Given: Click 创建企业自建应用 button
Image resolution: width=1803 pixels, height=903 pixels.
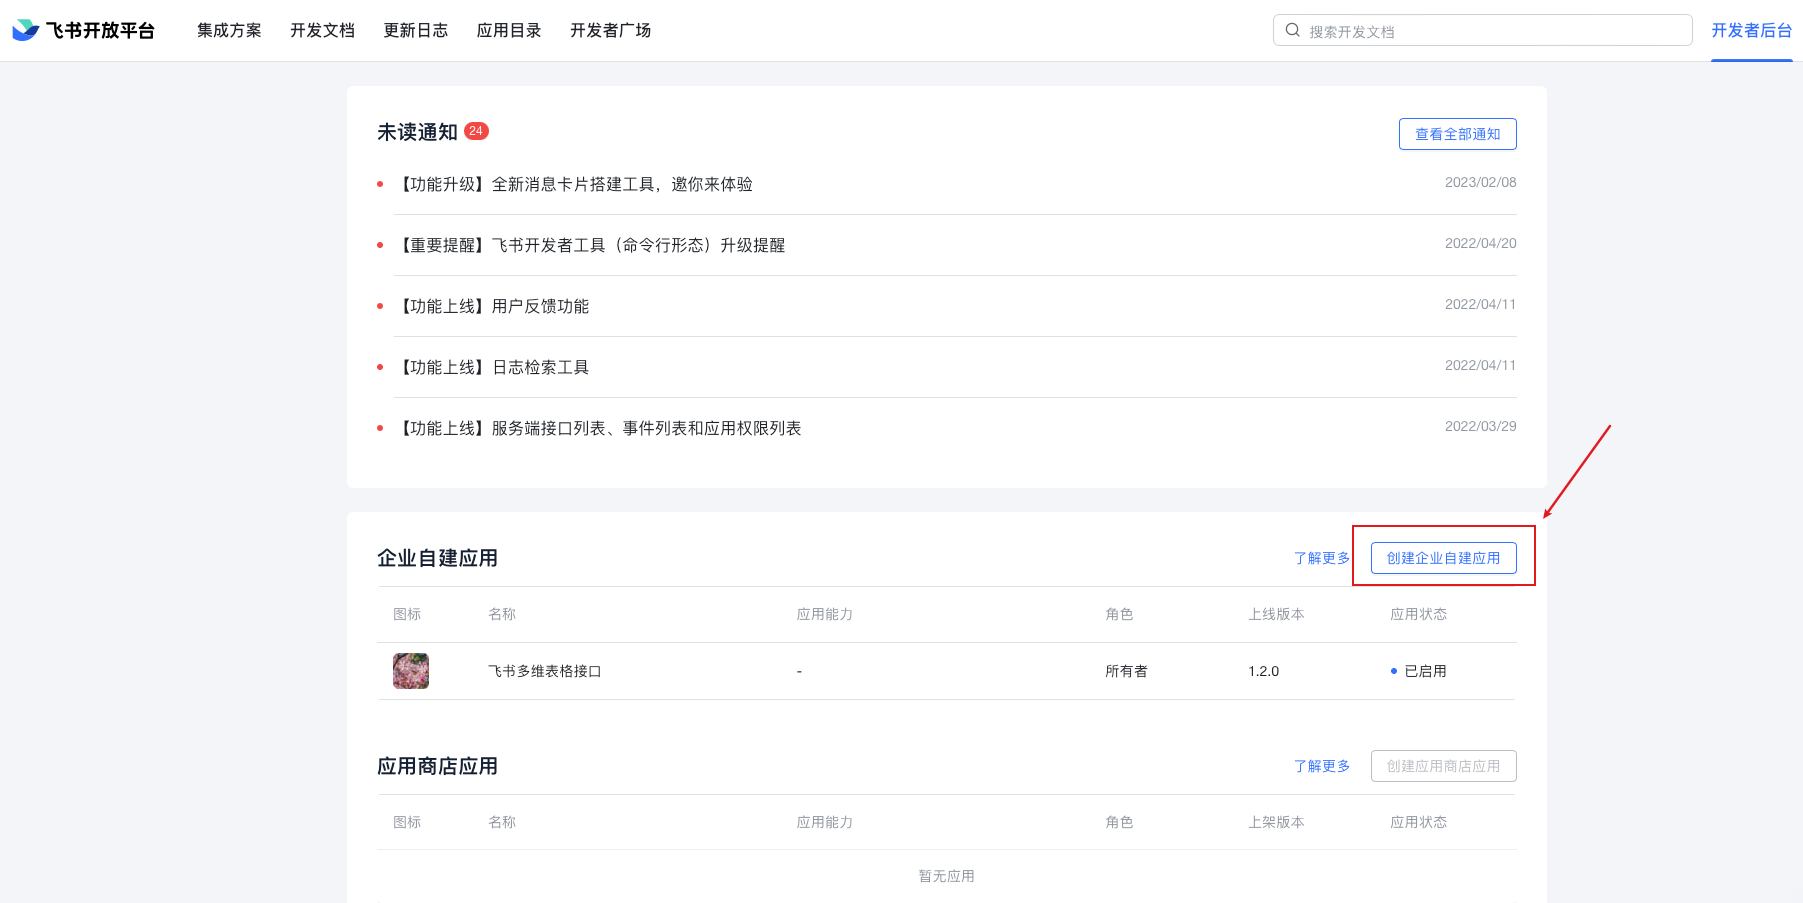Looking at the screenshot, I should pyautogui.click(x=1443, y=558).
